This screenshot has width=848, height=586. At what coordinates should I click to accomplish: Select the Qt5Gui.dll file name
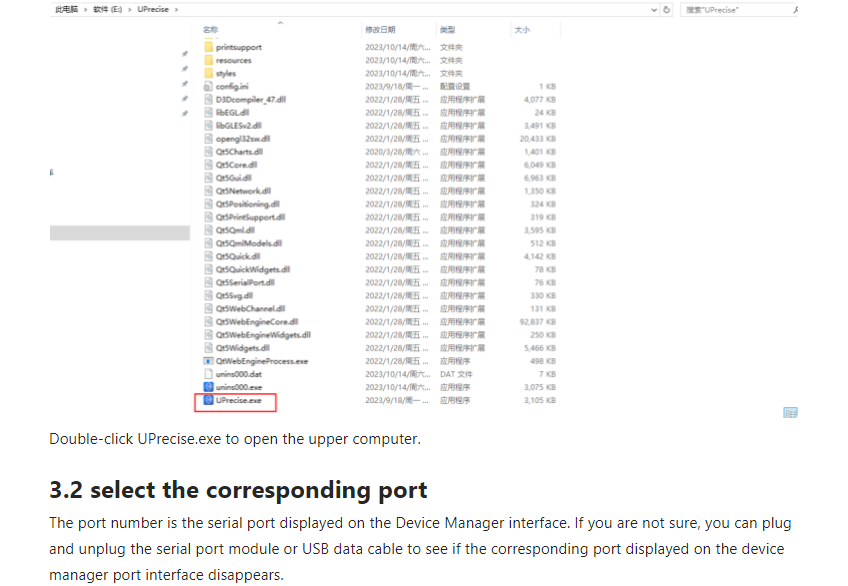pyautogui.click(x=234, y=178)
